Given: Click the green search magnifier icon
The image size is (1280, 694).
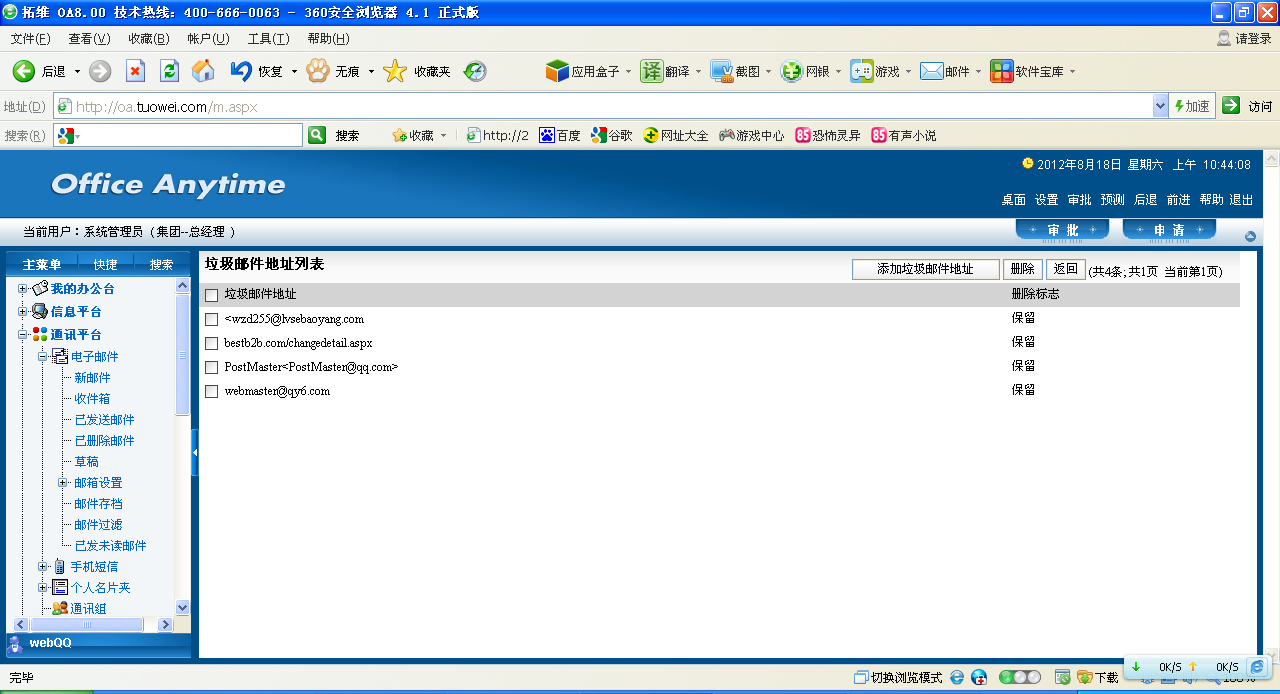Looking at the screenshot, I should tap(317, 135).
